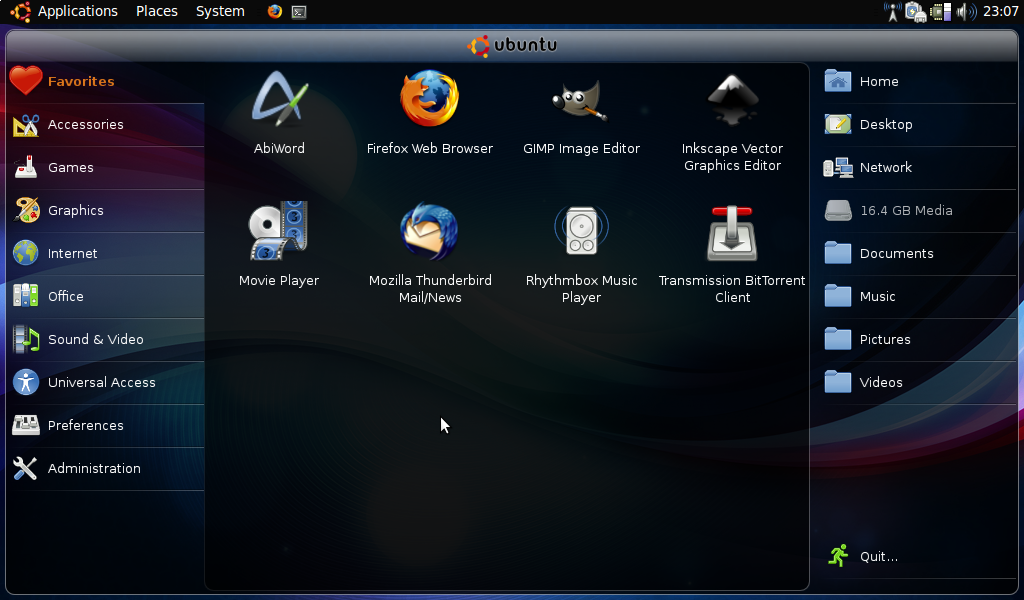Open the 16.4 GB Media drive
Viewport: 1024px width, 600px height.
(x=920, y=211)
